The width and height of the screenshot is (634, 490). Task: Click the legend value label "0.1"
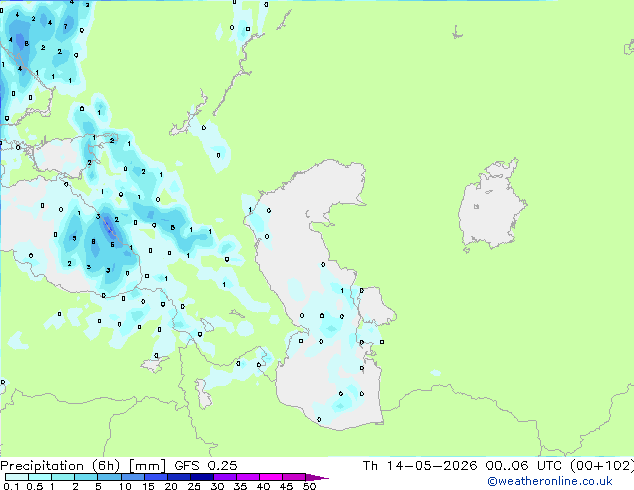click(x=11, y=486)
